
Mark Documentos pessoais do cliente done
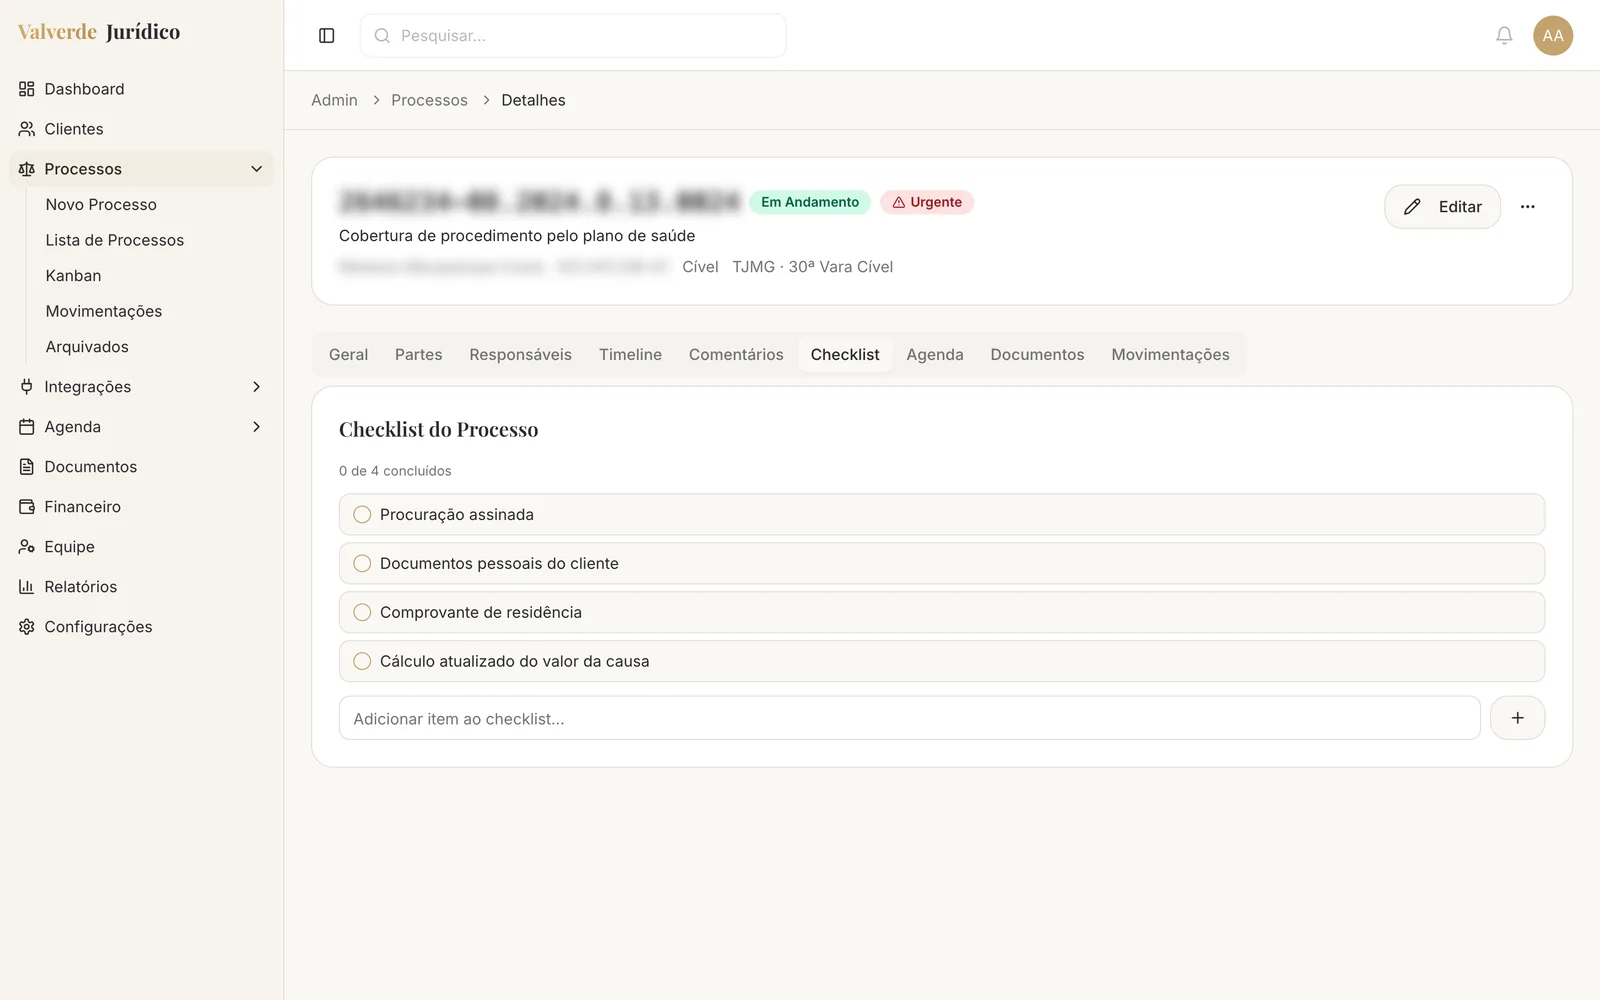point(362,563)
